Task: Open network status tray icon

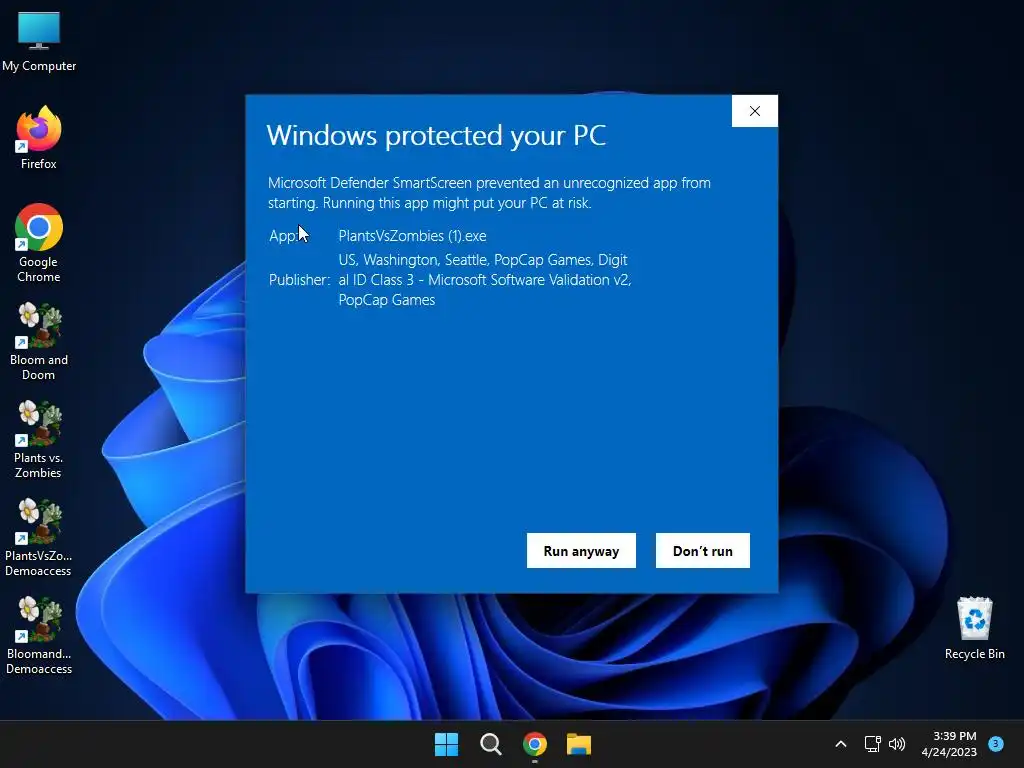Action: [x=872, y=744]
